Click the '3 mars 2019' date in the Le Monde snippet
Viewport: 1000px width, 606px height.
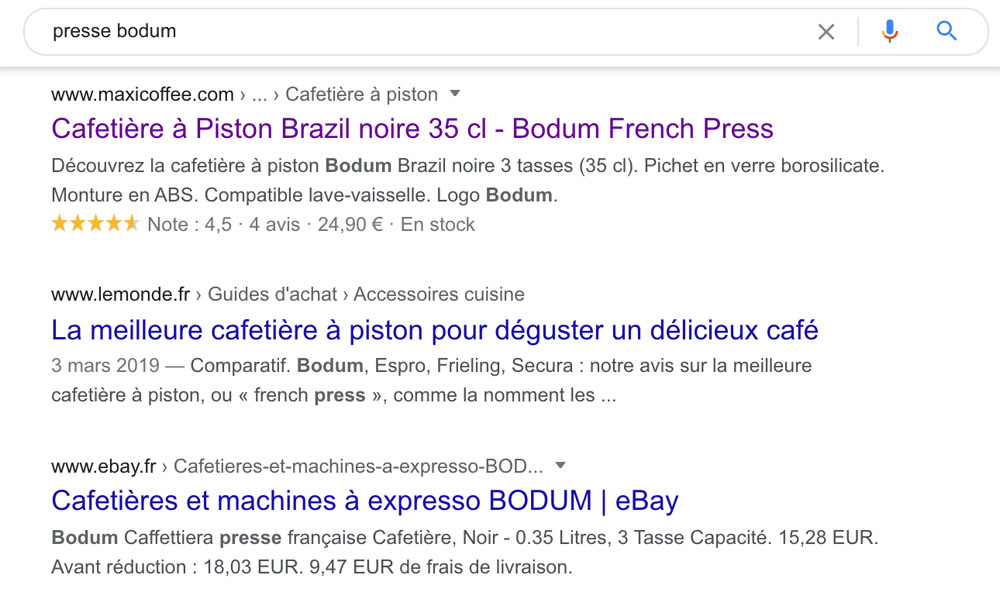coord(105,366)
